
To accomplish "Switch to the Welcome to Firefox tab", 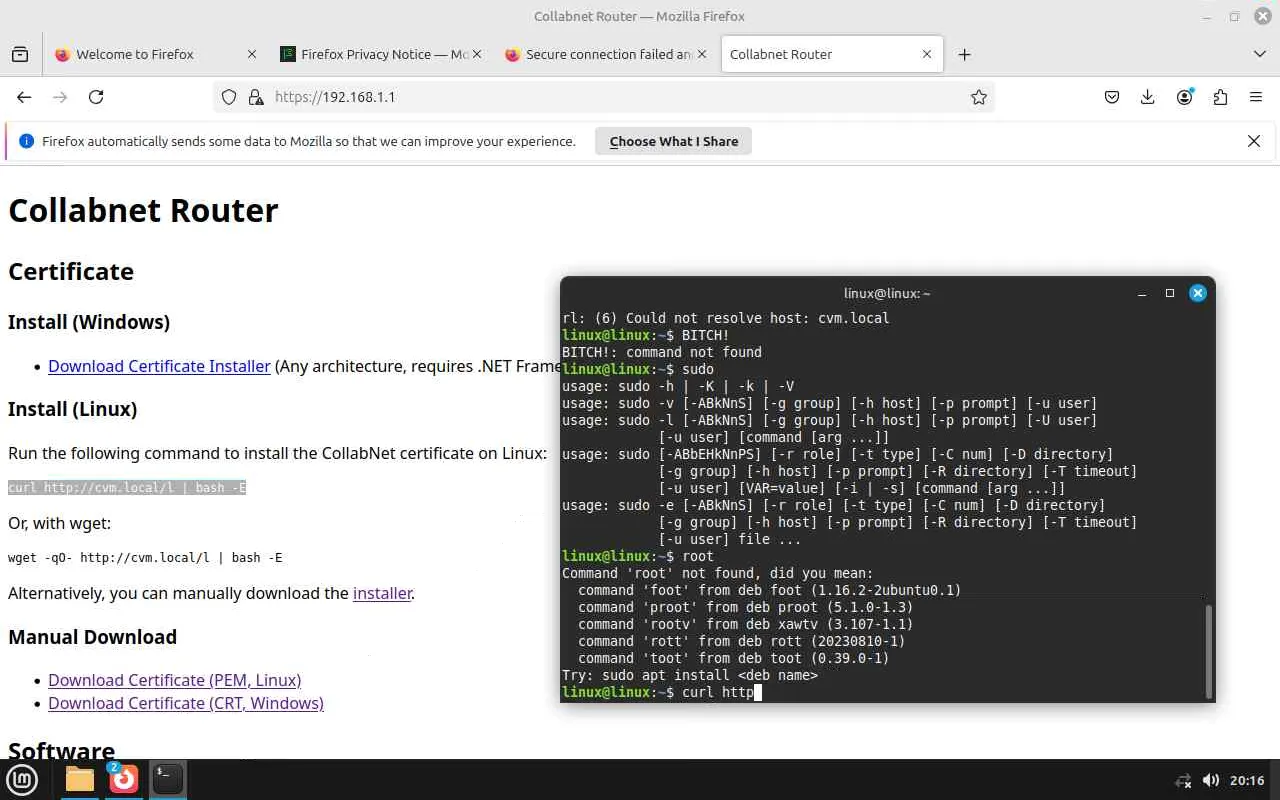I will [156, 55].
